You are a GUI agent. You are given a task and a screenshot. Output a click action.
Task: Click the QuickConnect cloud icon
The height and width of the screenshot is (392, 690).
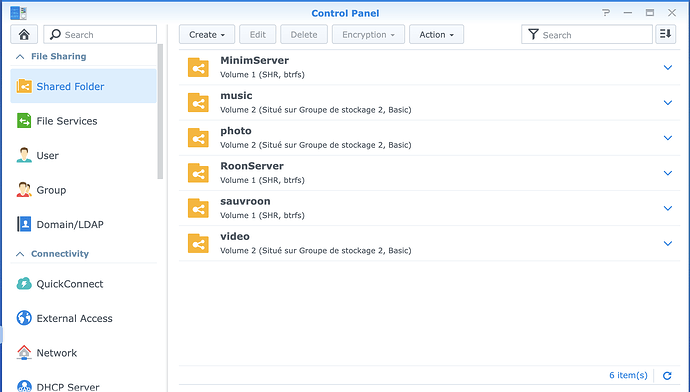[x=24, y=284]
